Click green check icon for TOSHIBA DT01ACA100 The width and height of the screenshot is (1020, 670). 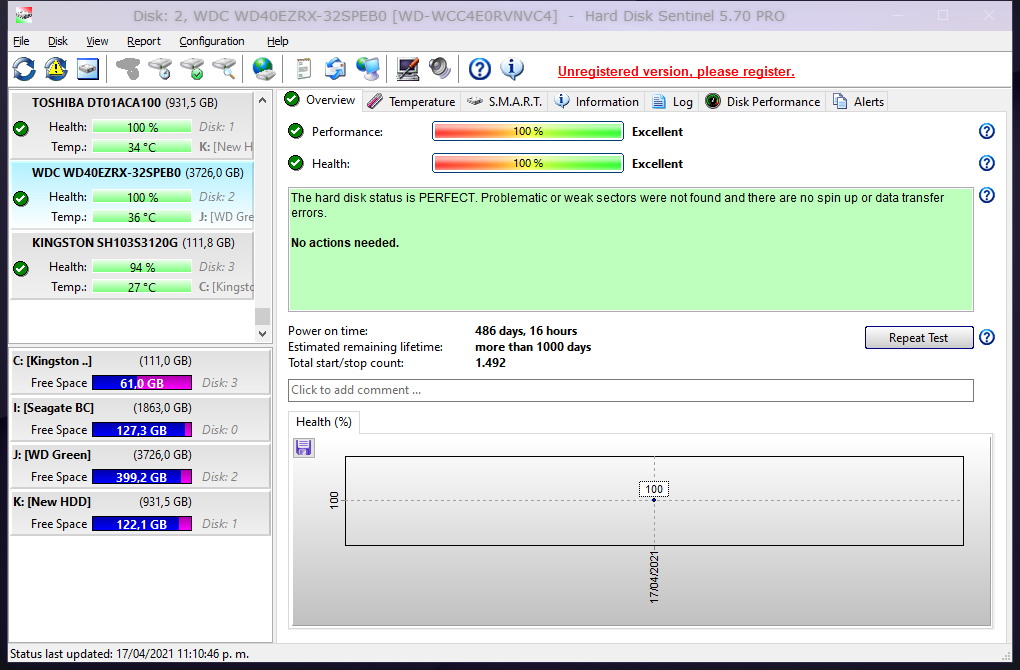coord(21,129)
